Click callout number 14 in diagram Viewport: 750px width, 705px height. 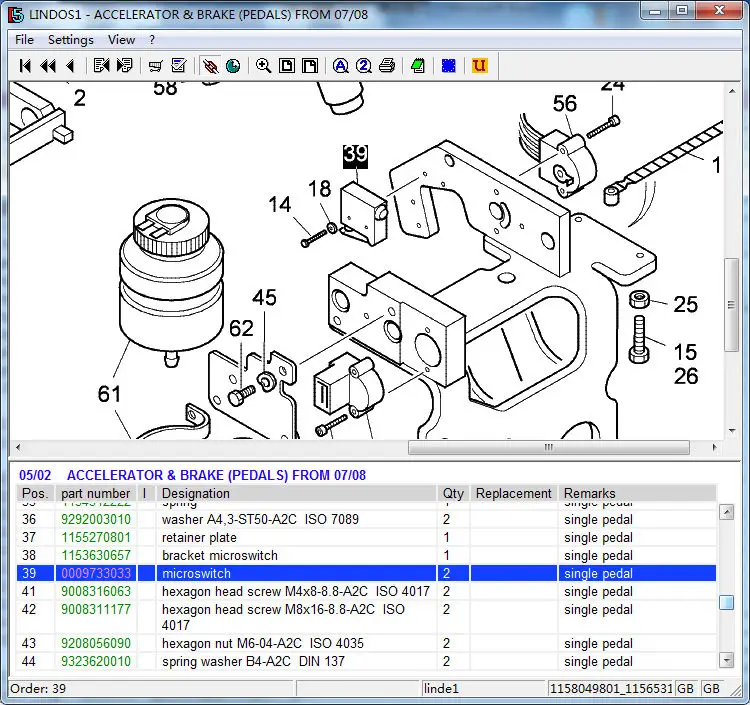pos(280,204)
